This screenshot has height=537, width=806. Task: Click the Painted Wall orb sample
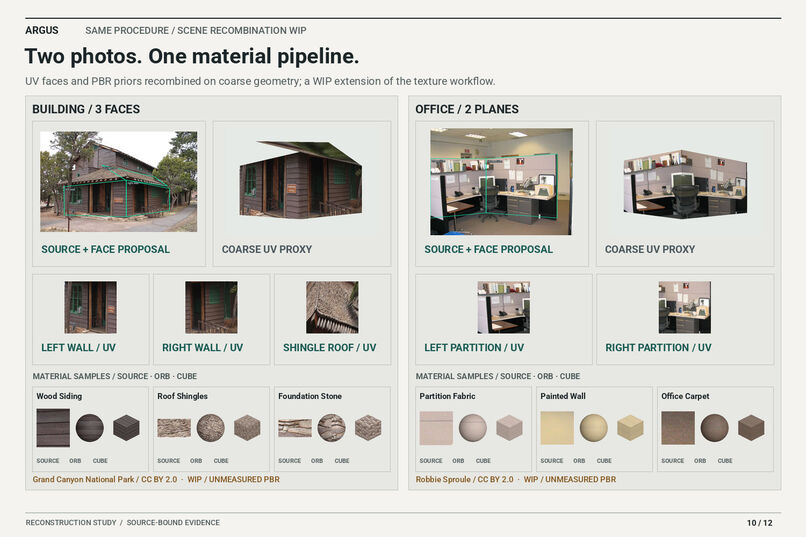click(594, 428)
